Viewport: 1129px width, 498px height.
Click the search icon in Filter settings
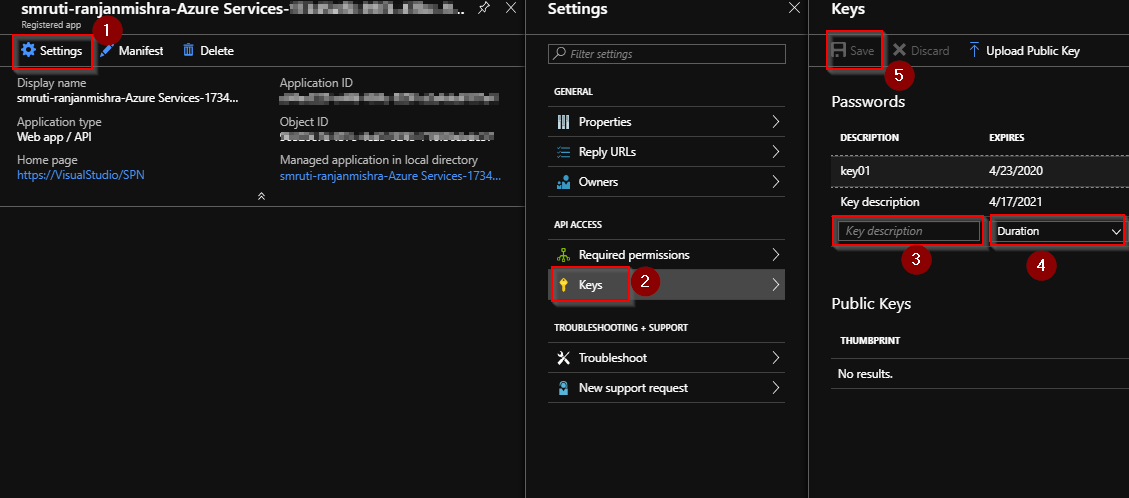coord(559,54)
